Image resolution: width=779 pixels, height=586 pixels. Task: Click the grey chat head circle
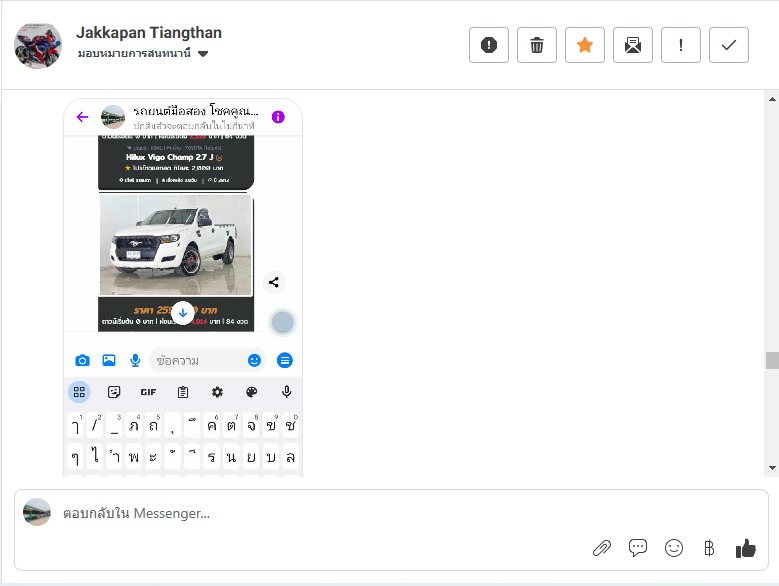click(x=283, y=322)
